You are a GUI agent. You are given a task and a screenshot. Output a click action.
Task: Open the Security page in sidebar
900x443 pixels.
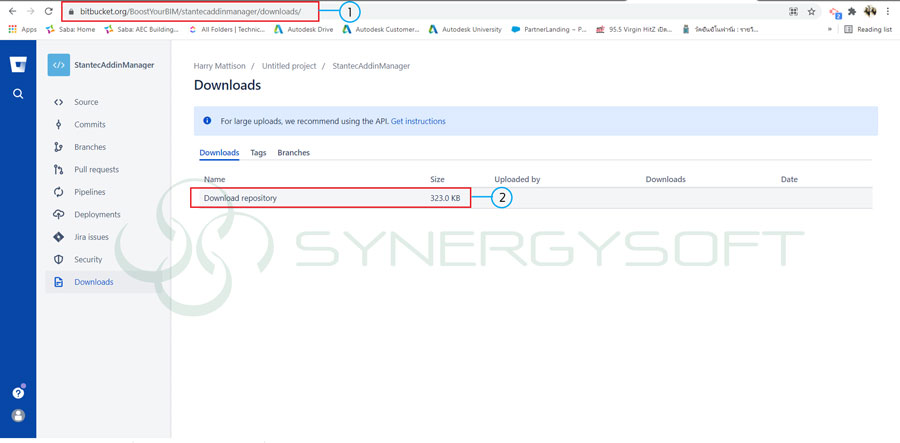coord(88,259)
